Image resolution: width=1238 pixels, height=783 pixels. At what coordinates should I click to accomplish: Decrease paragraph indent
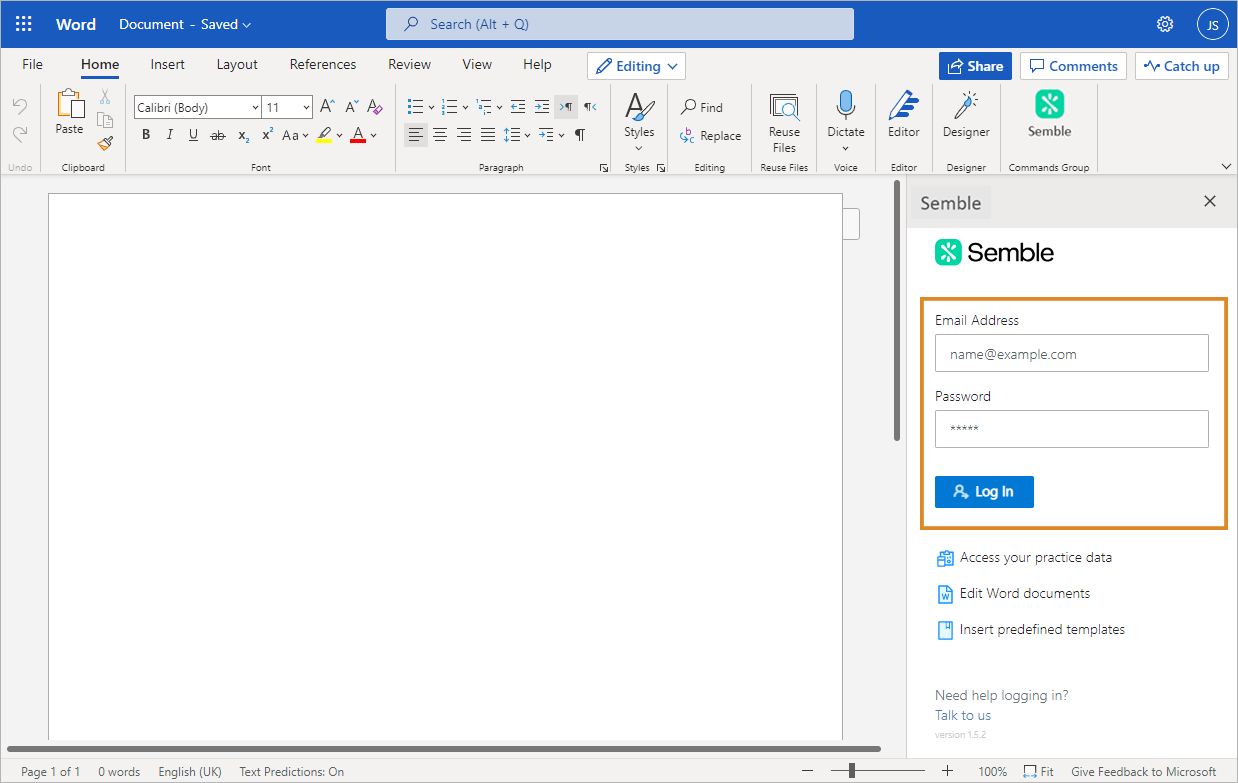517,107
